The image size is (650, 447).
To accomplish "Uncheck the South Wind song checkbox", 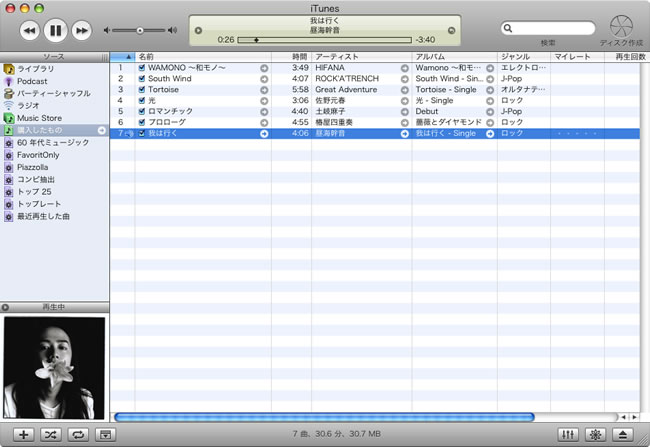I will (142, 78).
